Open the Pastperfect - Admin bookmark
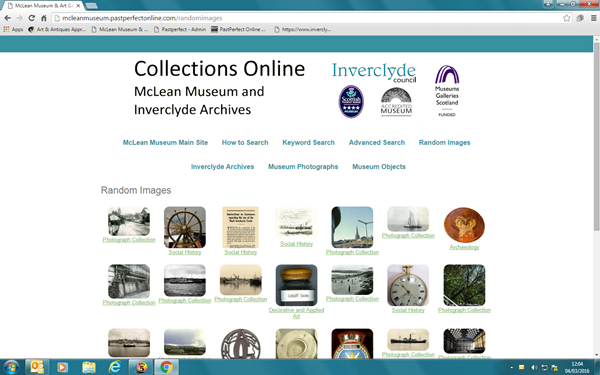The width and height of the screenshot is (600, 375). pos(180,29)
